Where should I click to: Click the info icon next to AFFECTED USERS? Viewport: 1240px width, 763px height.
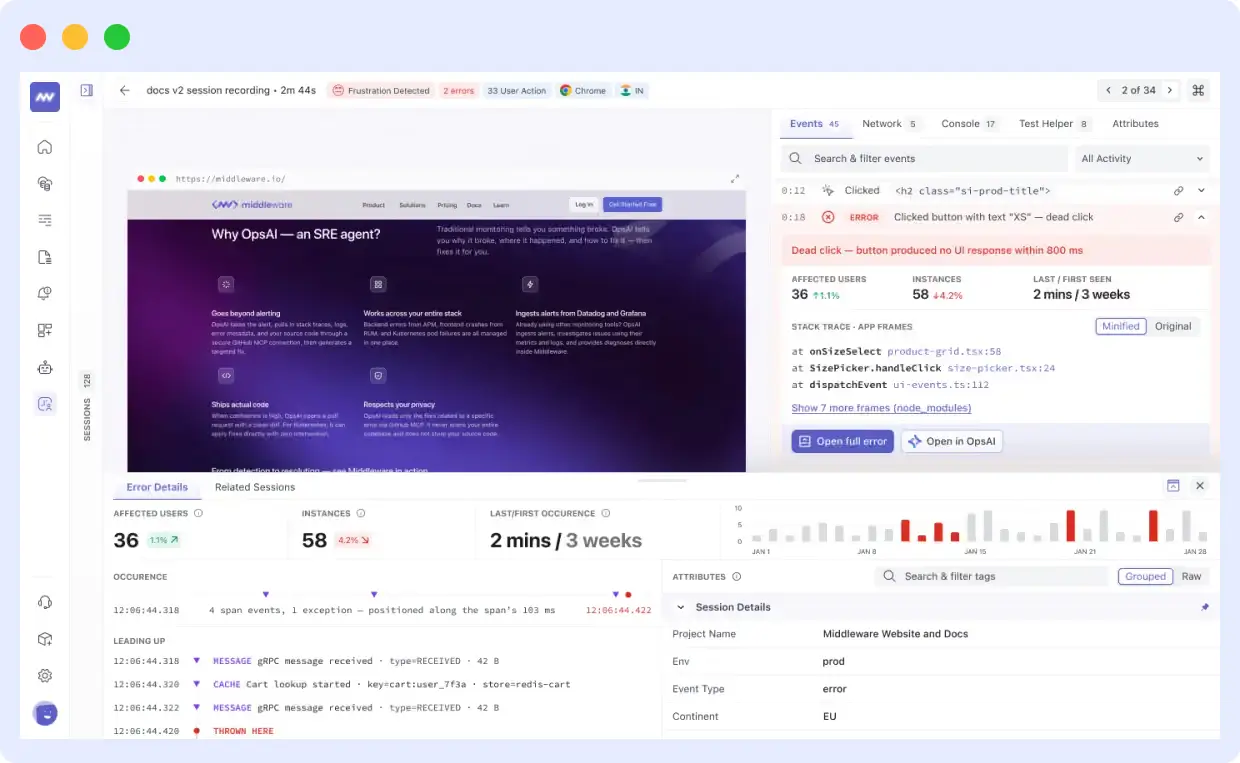point(198,513)
